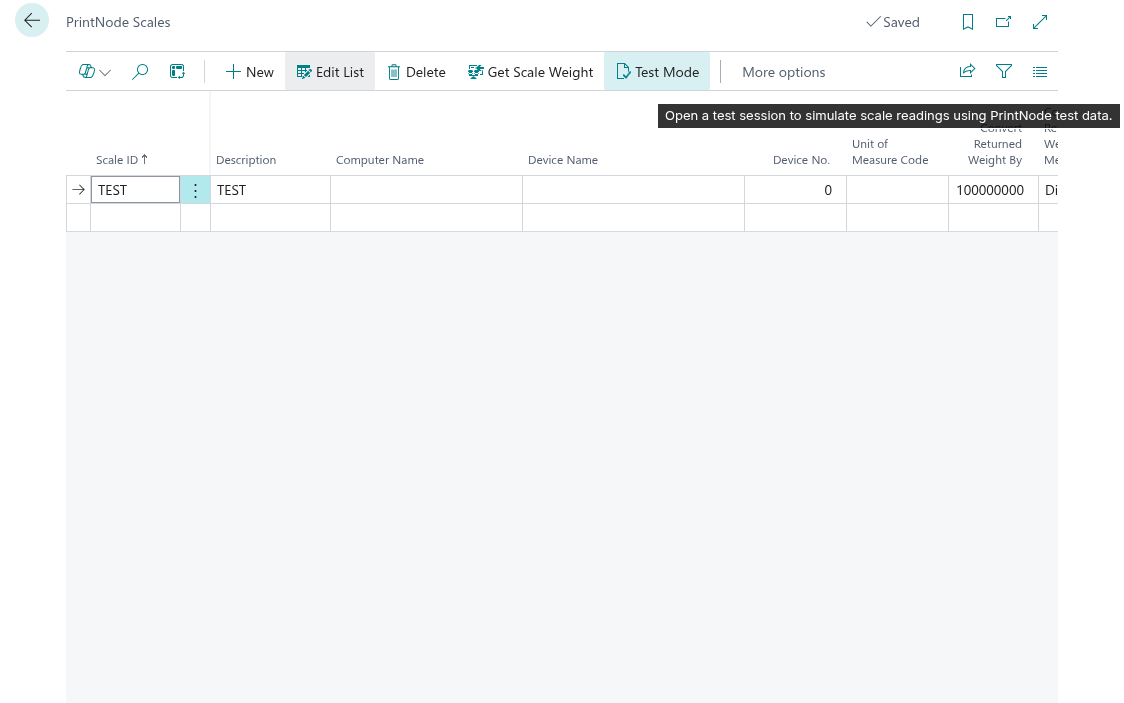
Task: Click the share icon
Action: [x=967, y=72]
